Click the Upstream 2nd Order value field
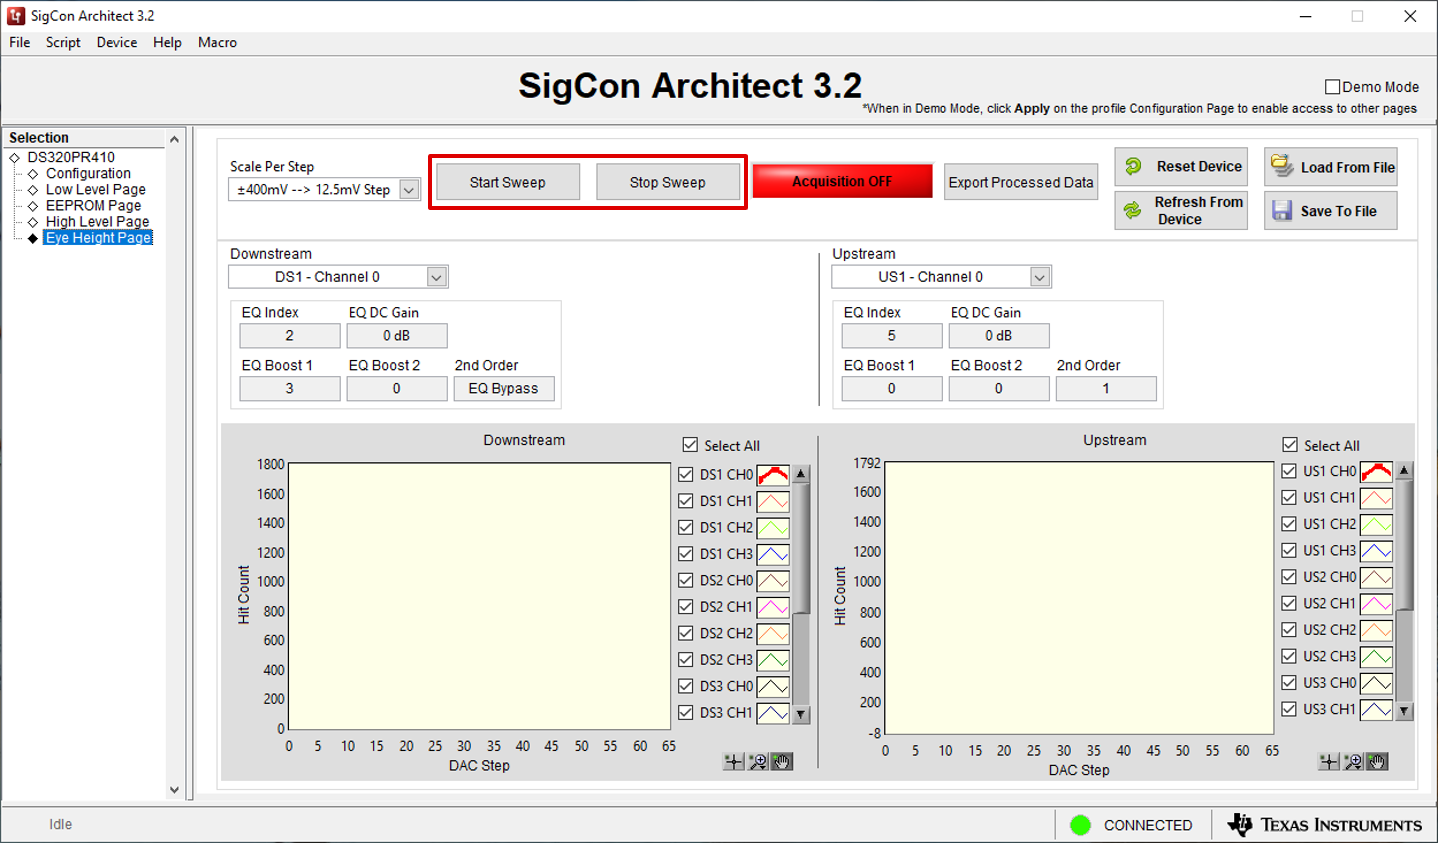The height and width of the screenshot is (843, 1438). [x=1106, y=389]
